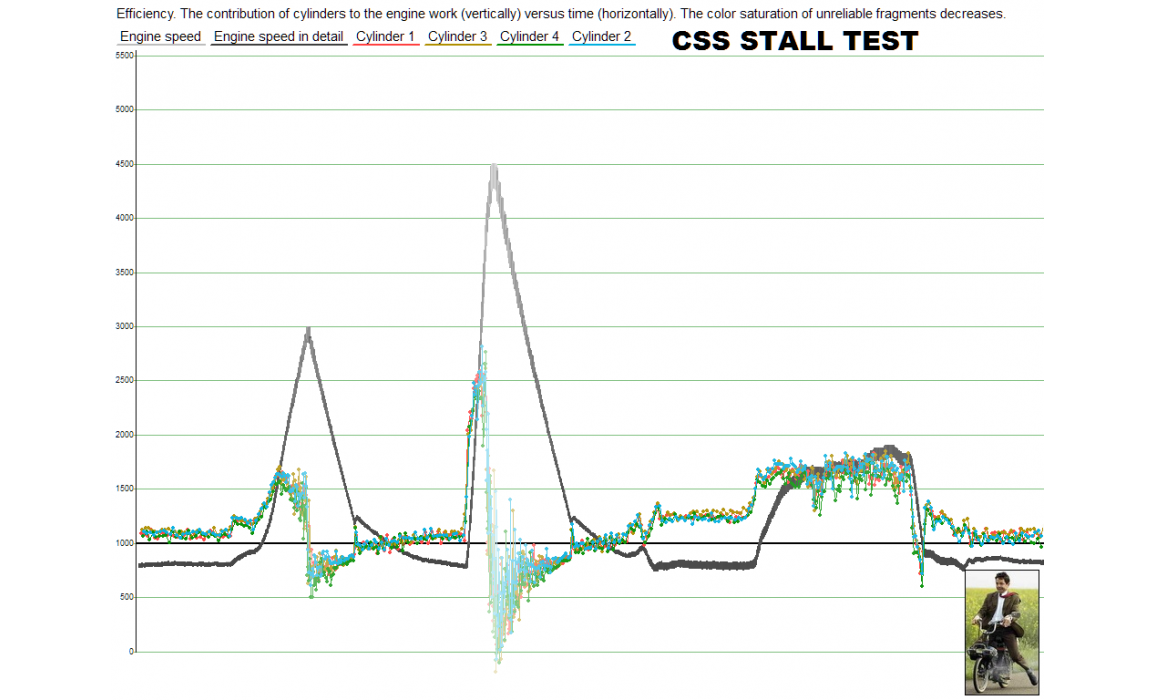Viewport: 1156px width, 700px height.
Task: Click the 5000 y-axis label
Action: click(x=124, y=110)
